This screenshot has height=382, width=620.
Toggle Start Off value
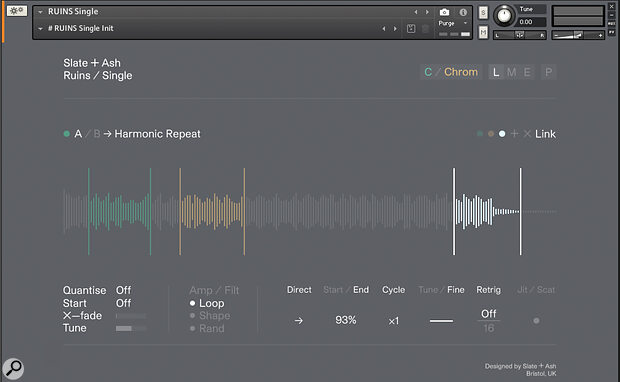tap(123, 303)
